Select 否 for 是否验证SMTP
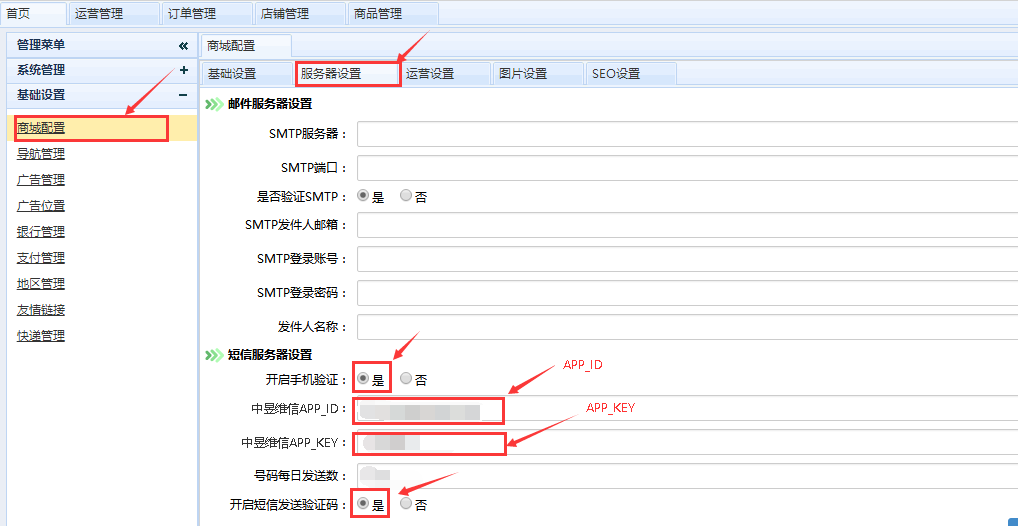Image resolution: width=1018 pixels, height=526 pixels. (x=406, y=197)
